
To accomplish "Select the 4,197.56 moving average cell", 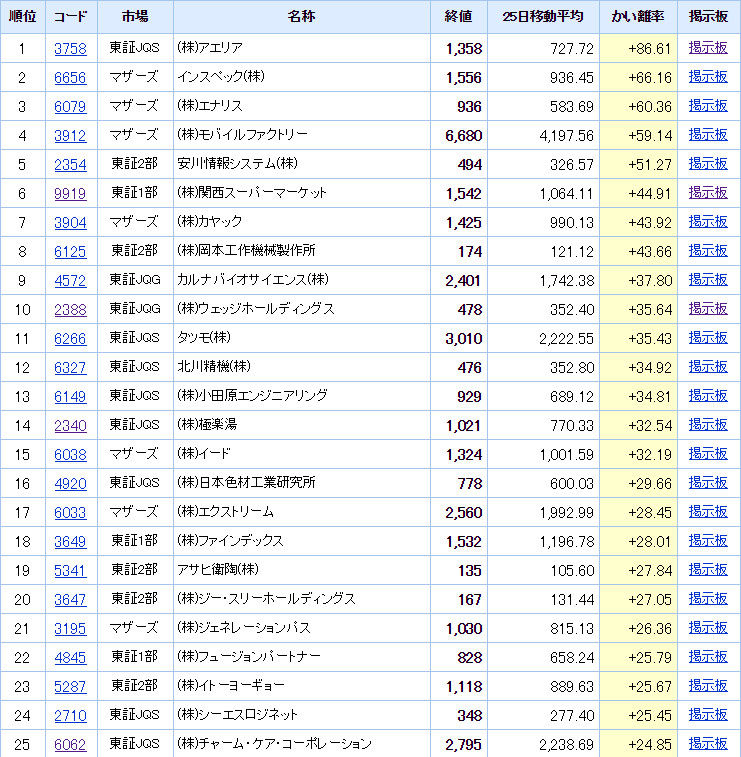I will [543, 135].
